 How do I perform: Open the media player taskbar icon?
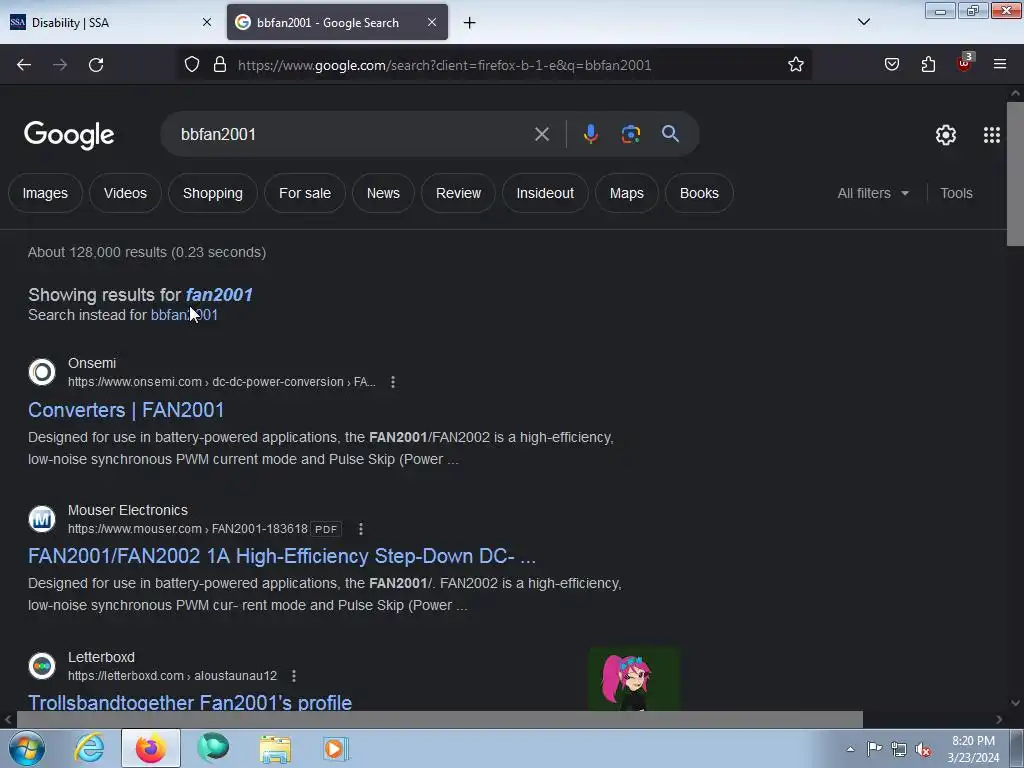point(336,748)
